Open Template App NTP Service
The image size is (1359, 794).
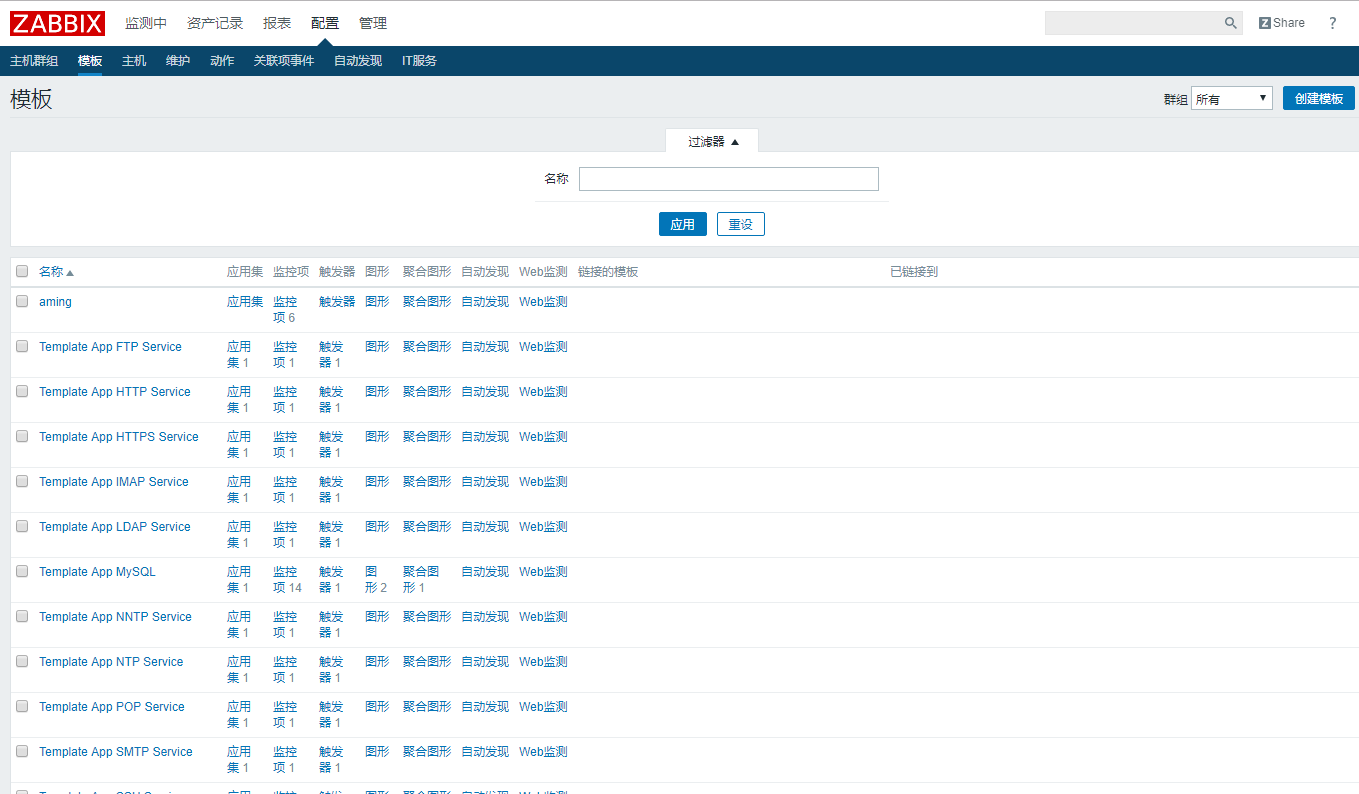tap(111, 662)
